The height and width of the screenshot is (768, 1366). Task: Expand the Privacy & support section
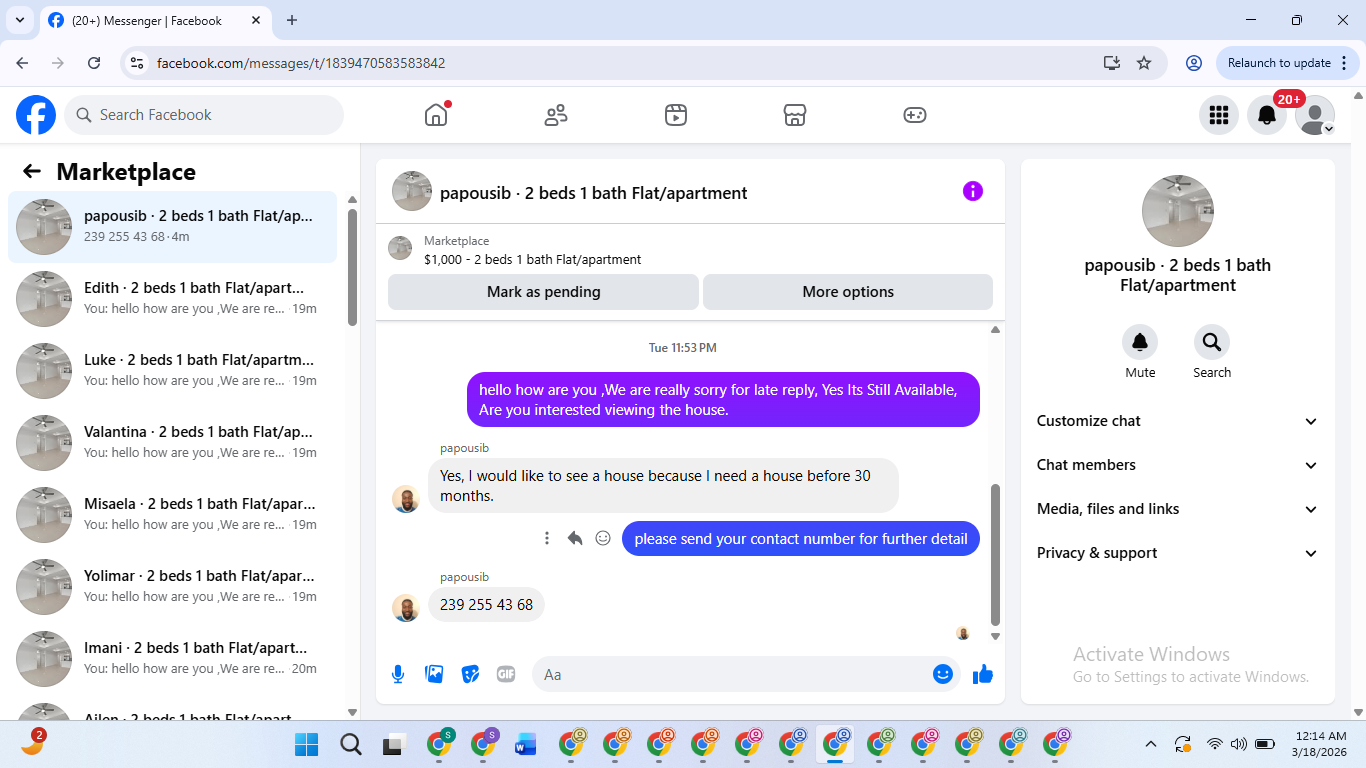(x=1178, y=553)
